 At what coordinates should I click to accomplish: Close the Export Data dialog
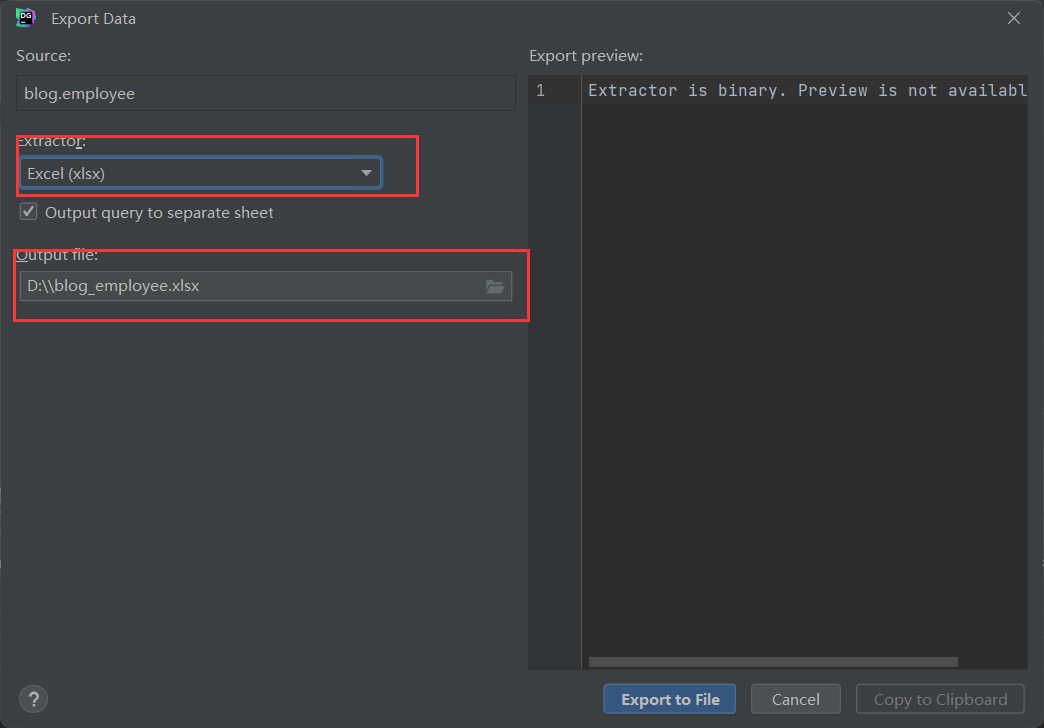point(1013,18)
